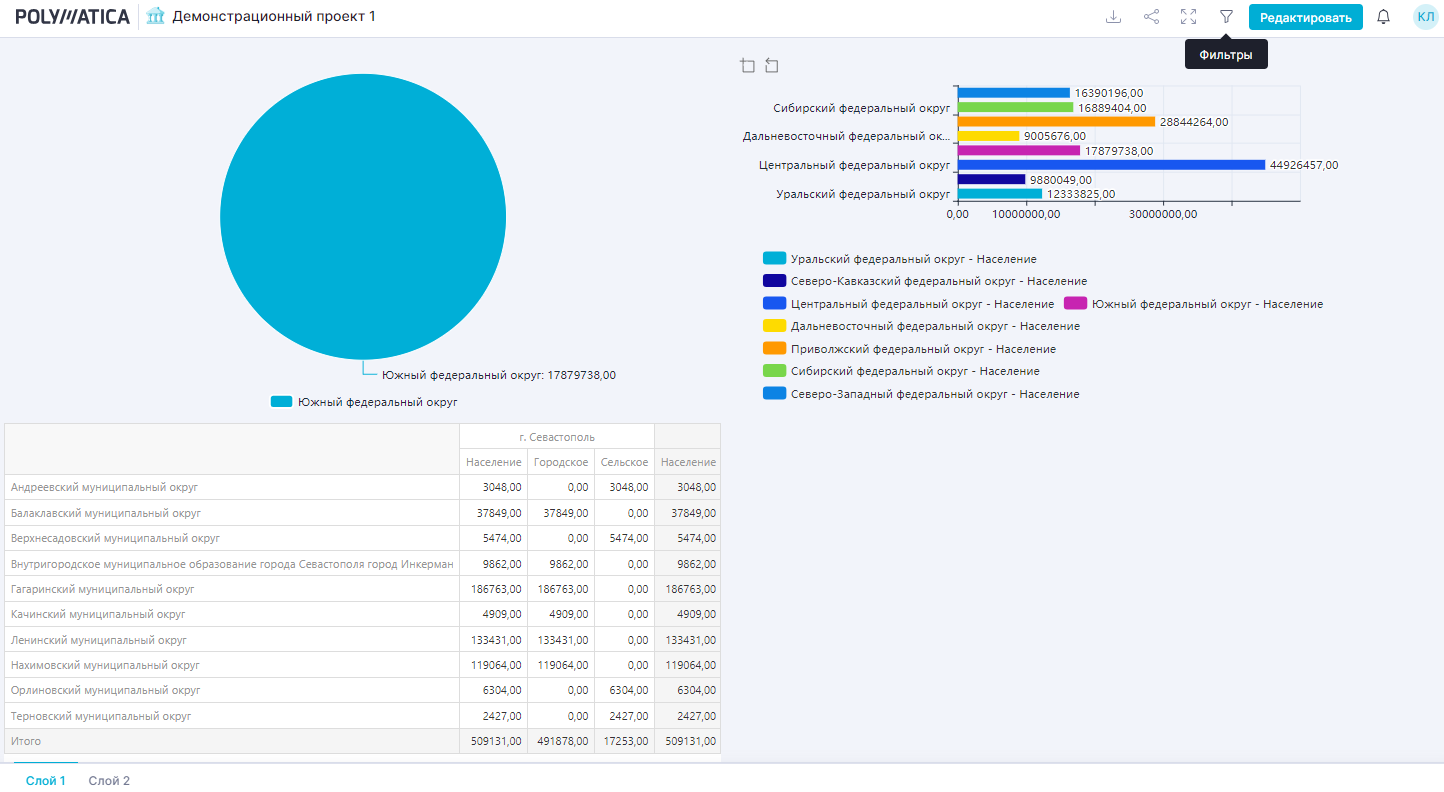The width and height of the screenshot is (1444, 792).
Task: Click the г. Севастополь column header
Action: point(556,437)
